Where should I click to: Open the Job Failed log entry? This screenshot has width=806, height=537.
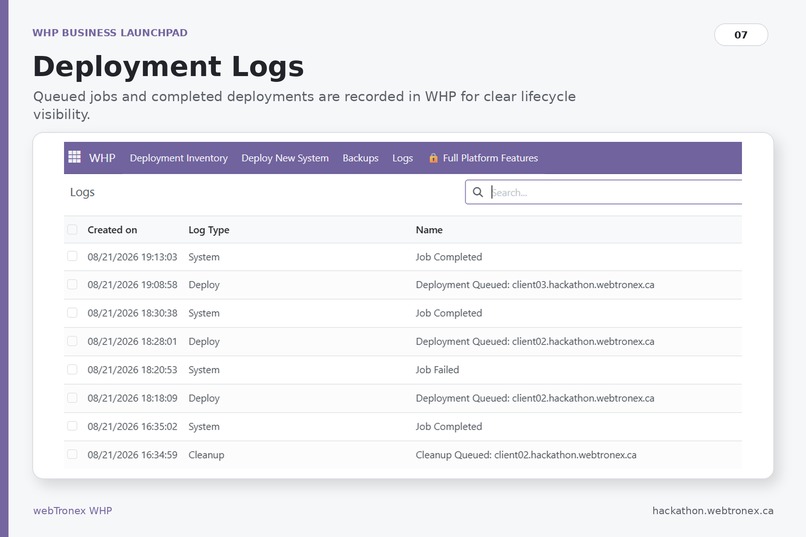pos(437,369)
